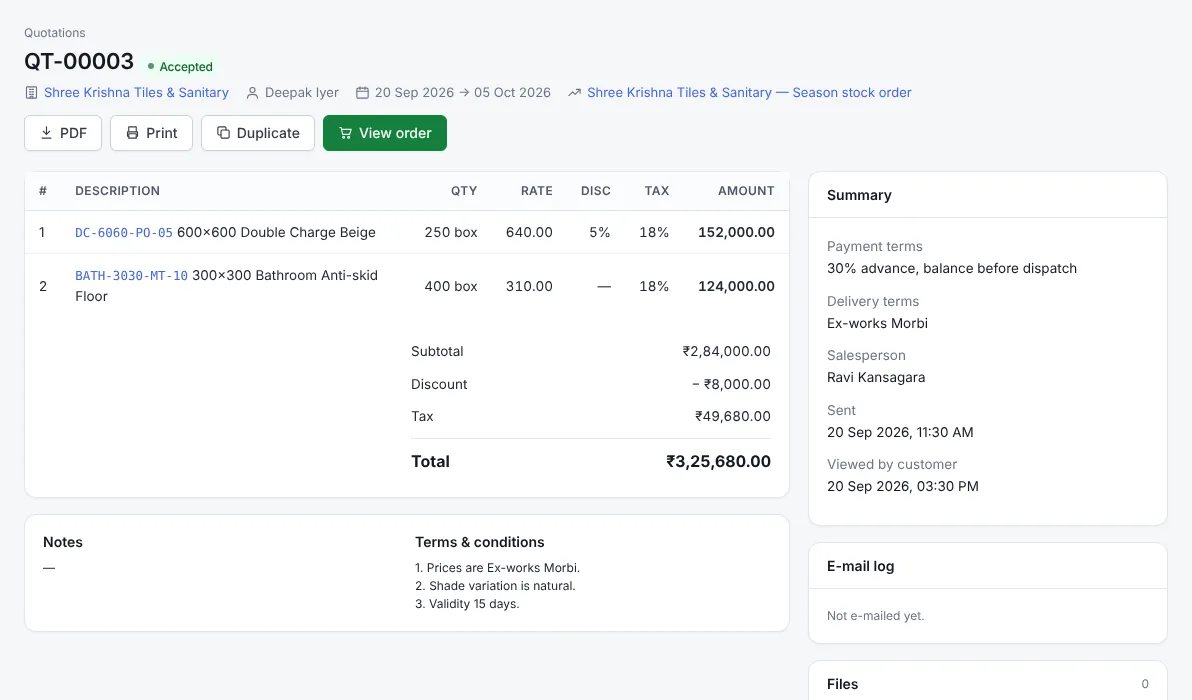Click the 5% discount cell

click(x=600, y=233)
